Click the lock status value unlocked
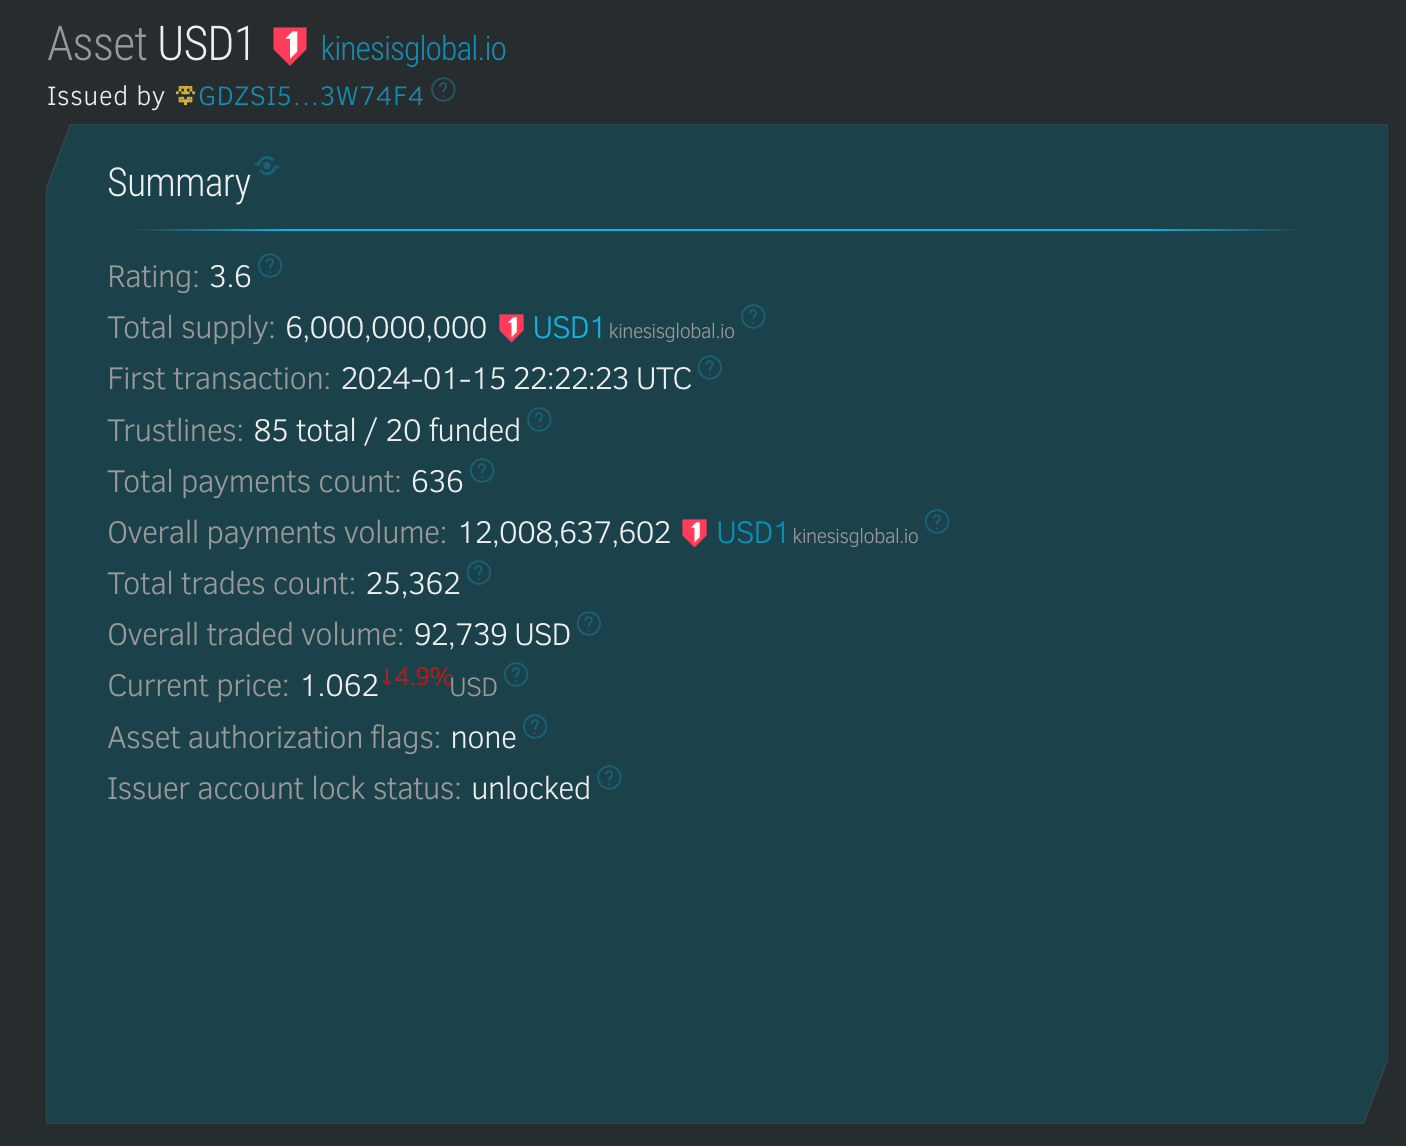Screen dimensions: 1406x1146 [531, 789]
